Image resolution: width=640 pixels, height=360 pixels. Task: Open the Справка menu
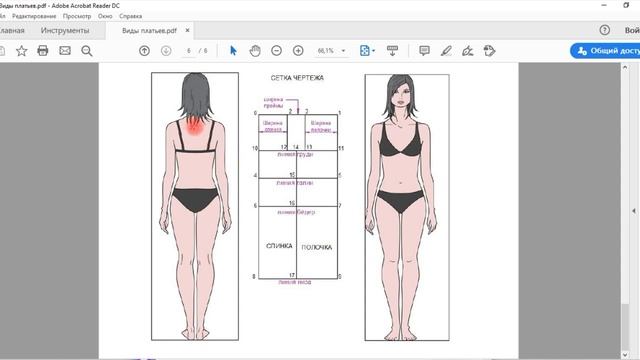tap(131, 16)
